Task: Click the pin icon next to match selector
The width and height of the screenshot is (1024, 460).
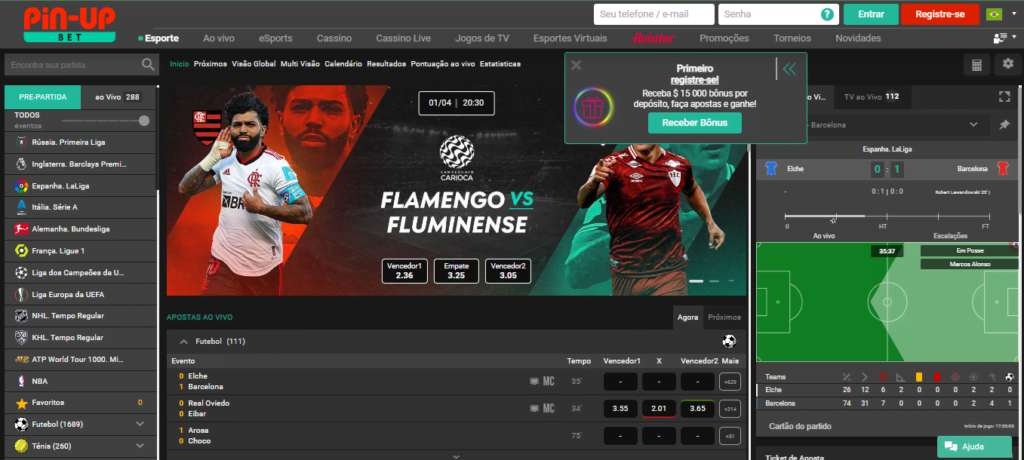Action: click(x=1004, y=124)
